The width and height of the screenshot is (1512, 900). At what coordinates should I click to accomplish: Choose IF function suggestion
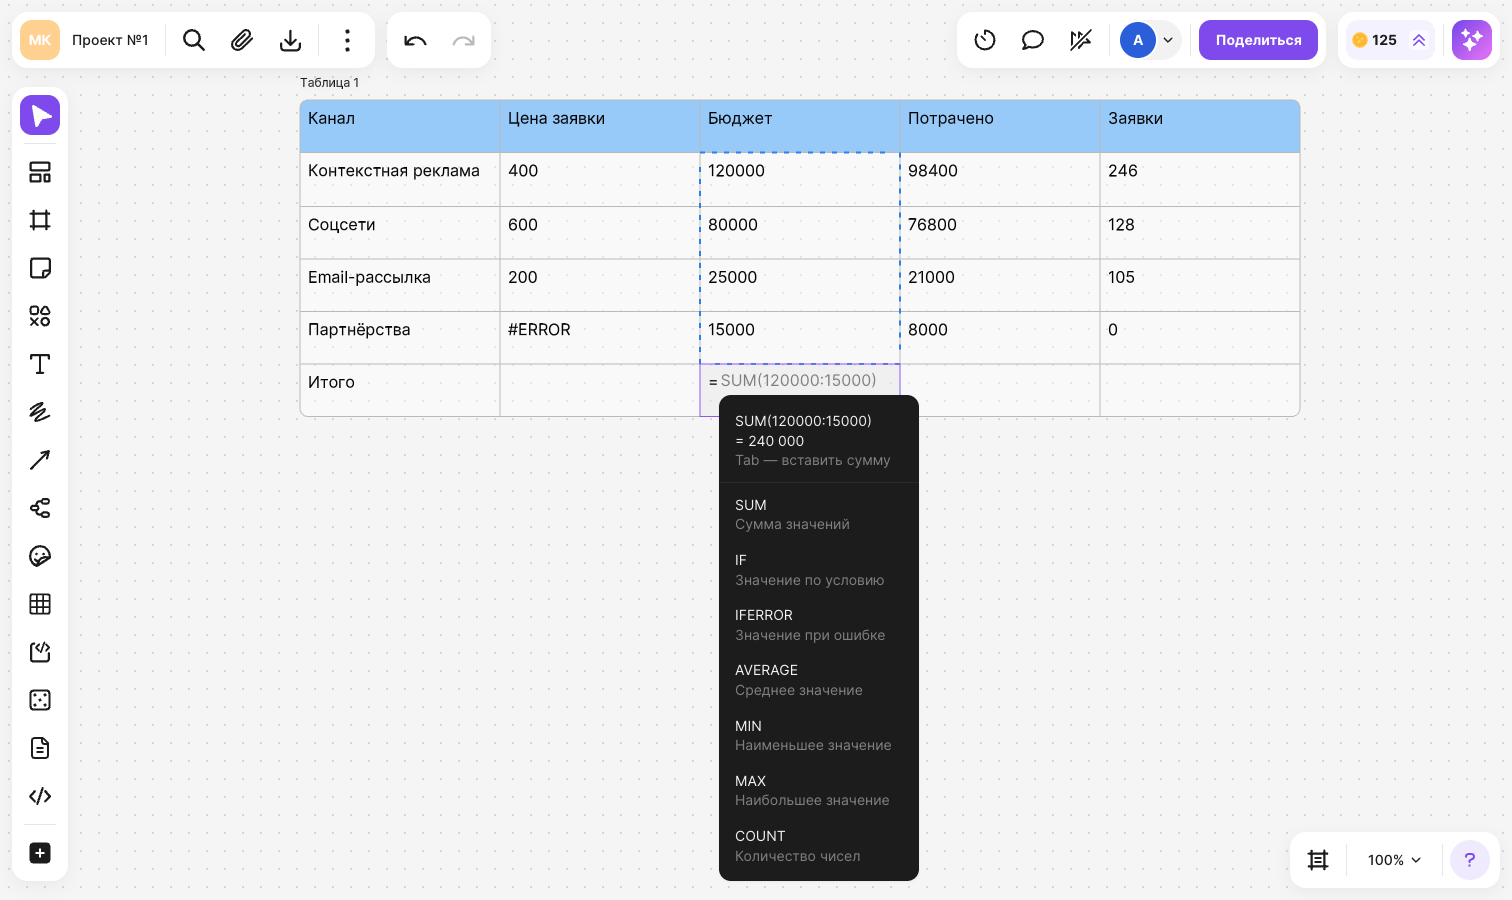(819, 570)
